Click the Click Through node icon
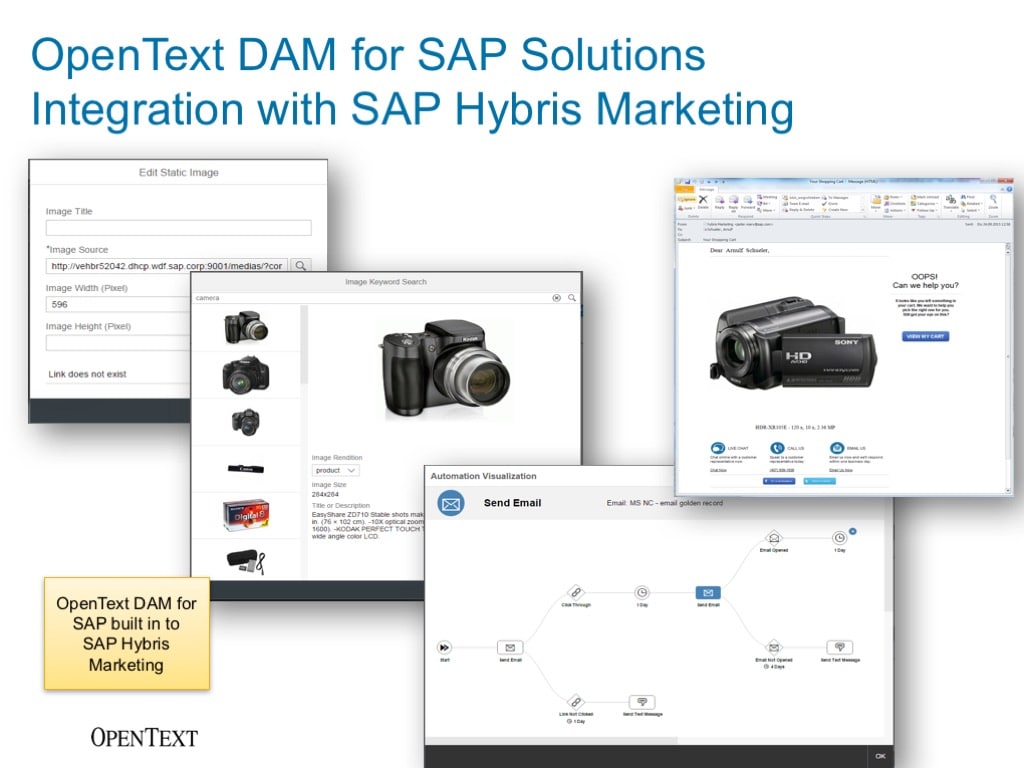The height and width of the screenshot is (768, 1024). (576, 591)
